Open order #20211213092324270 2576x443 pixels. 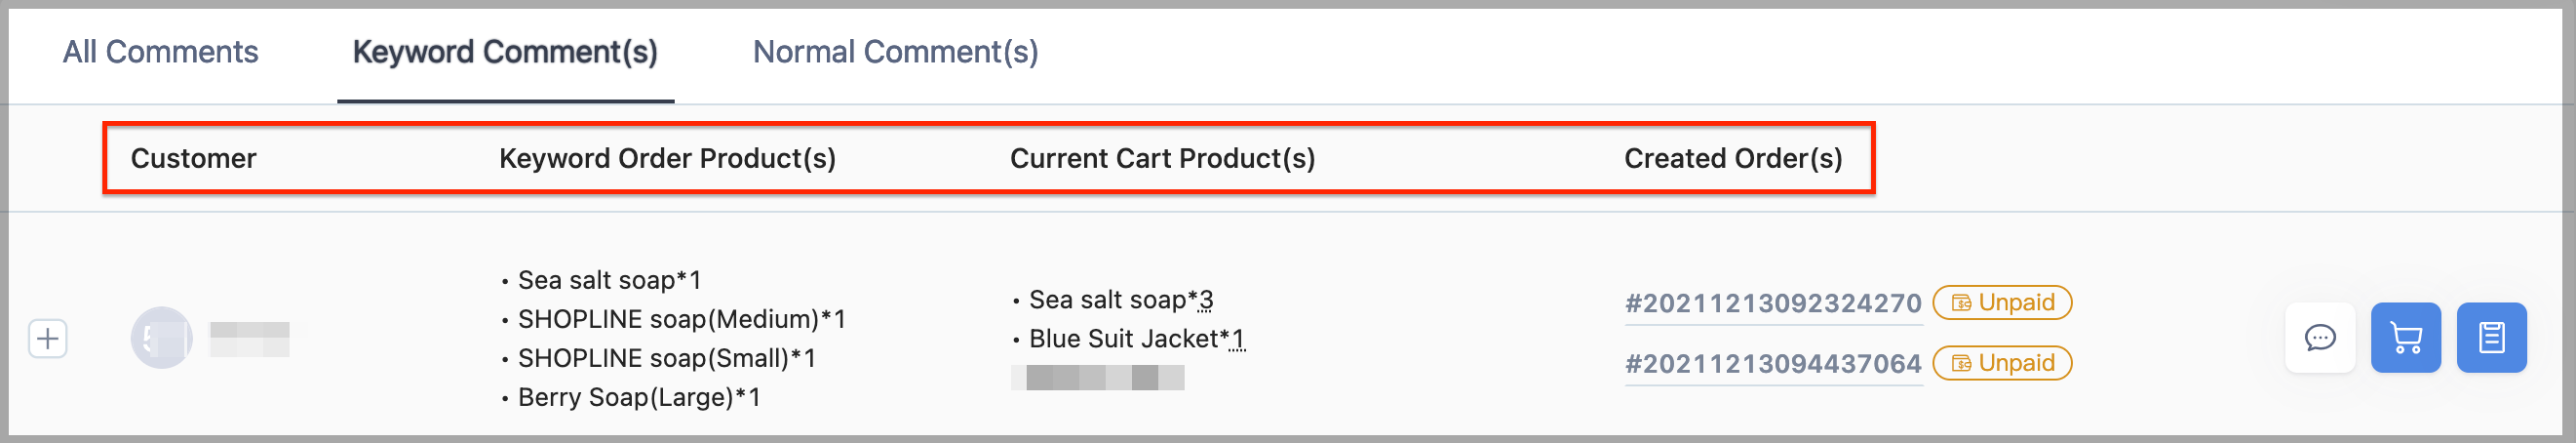[x=1772, y=303]
